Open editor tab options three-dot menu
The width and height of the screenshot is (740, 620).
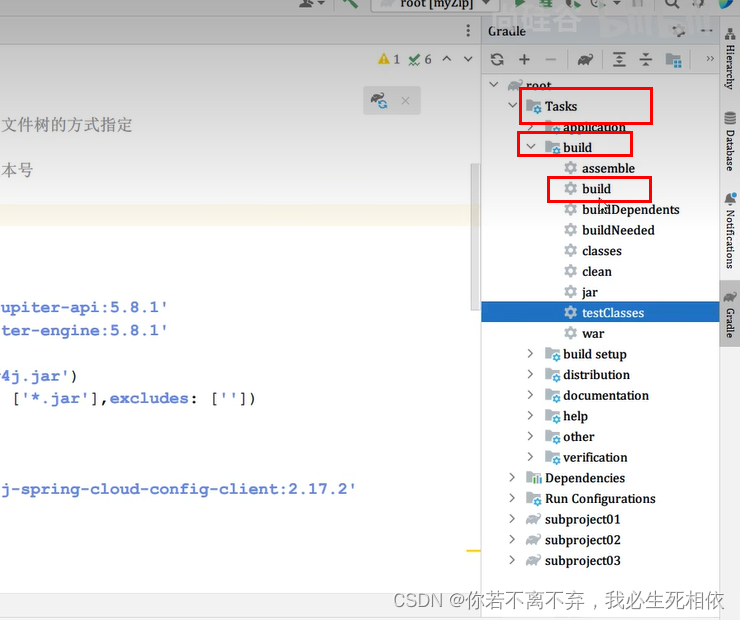coord(468,31)
